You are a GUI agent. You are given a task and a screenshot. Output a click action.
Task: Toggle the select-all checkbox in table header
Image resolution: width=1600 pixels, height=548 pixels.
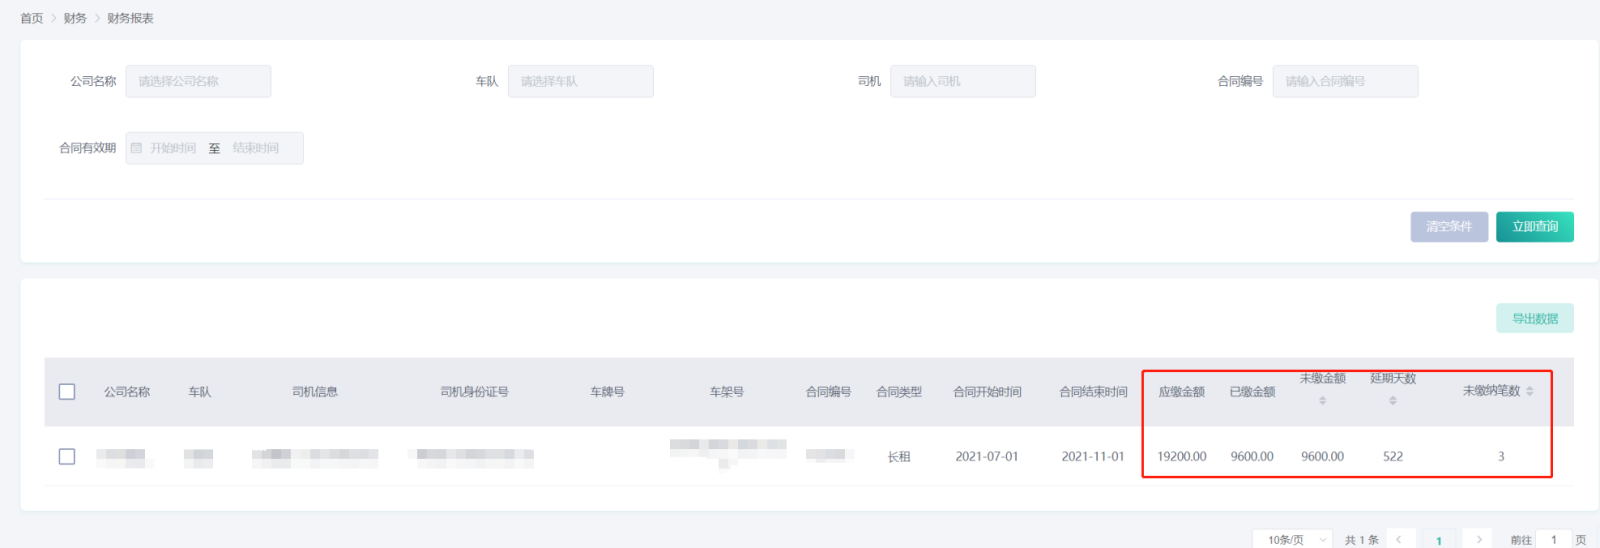(67, 392)
